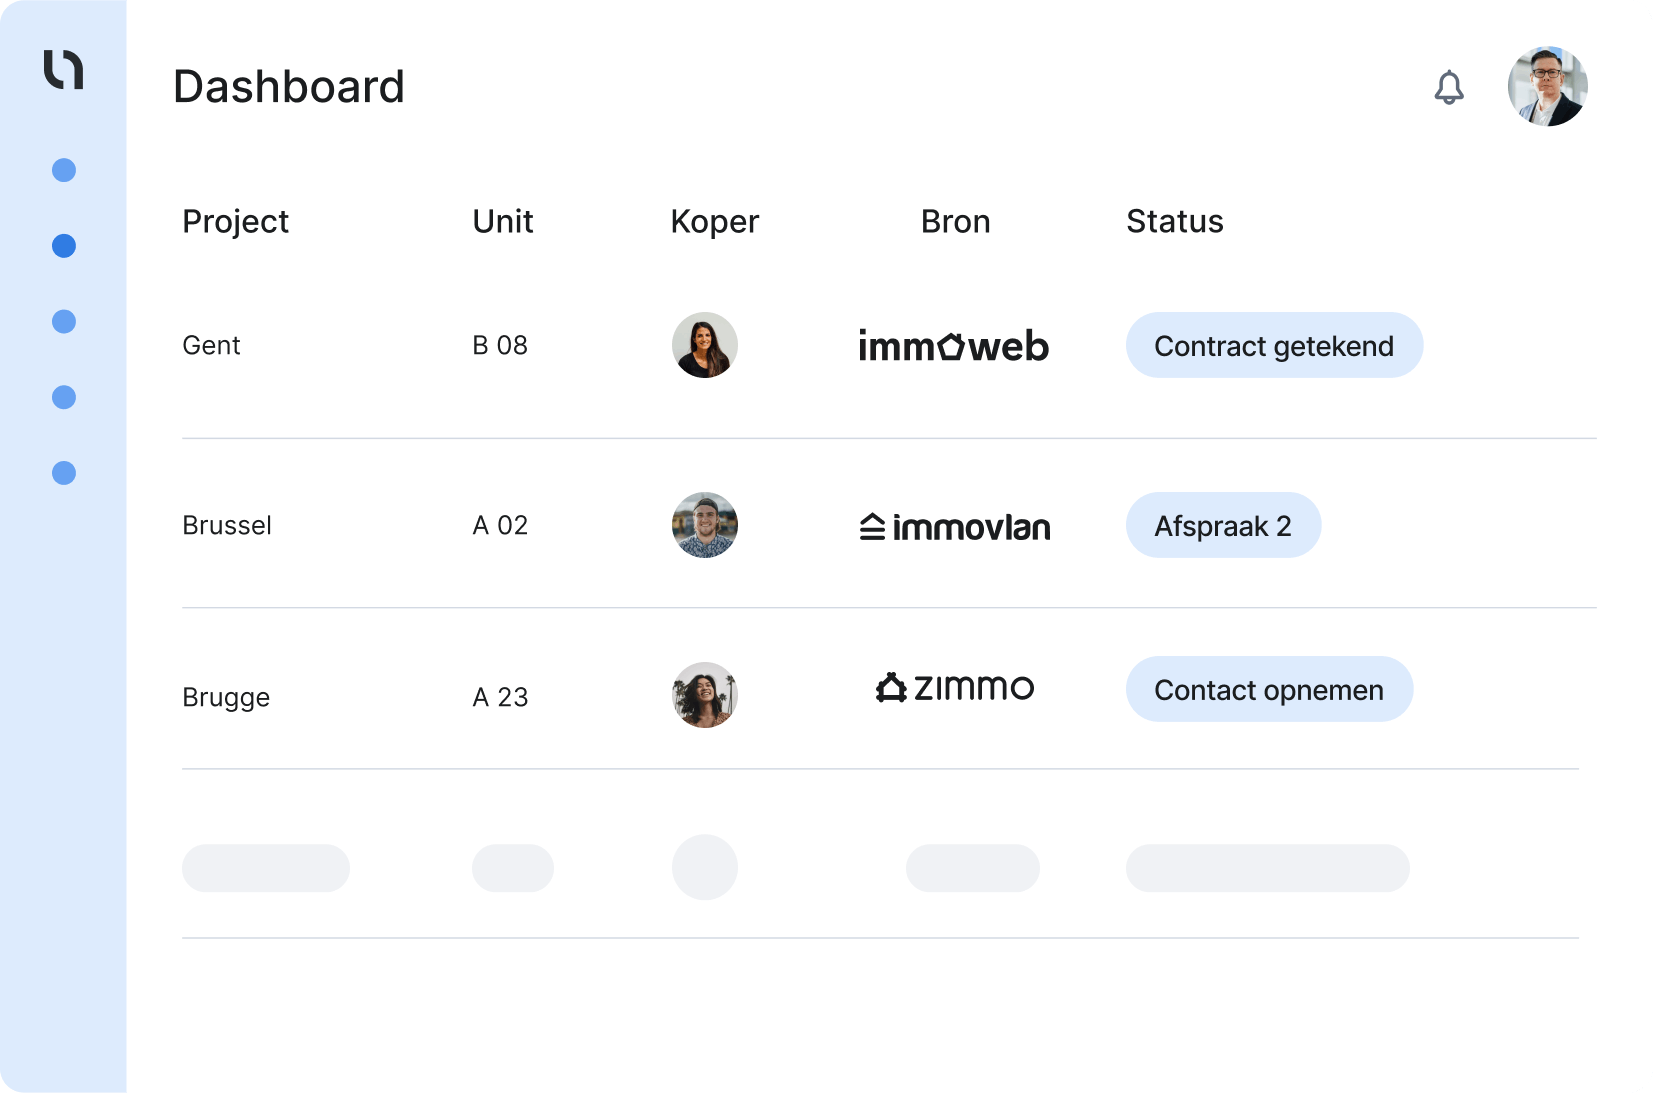Select the first sidebar navigation dot
This screenshot has height=1093, width=1653.
click(x=64, y=170)
